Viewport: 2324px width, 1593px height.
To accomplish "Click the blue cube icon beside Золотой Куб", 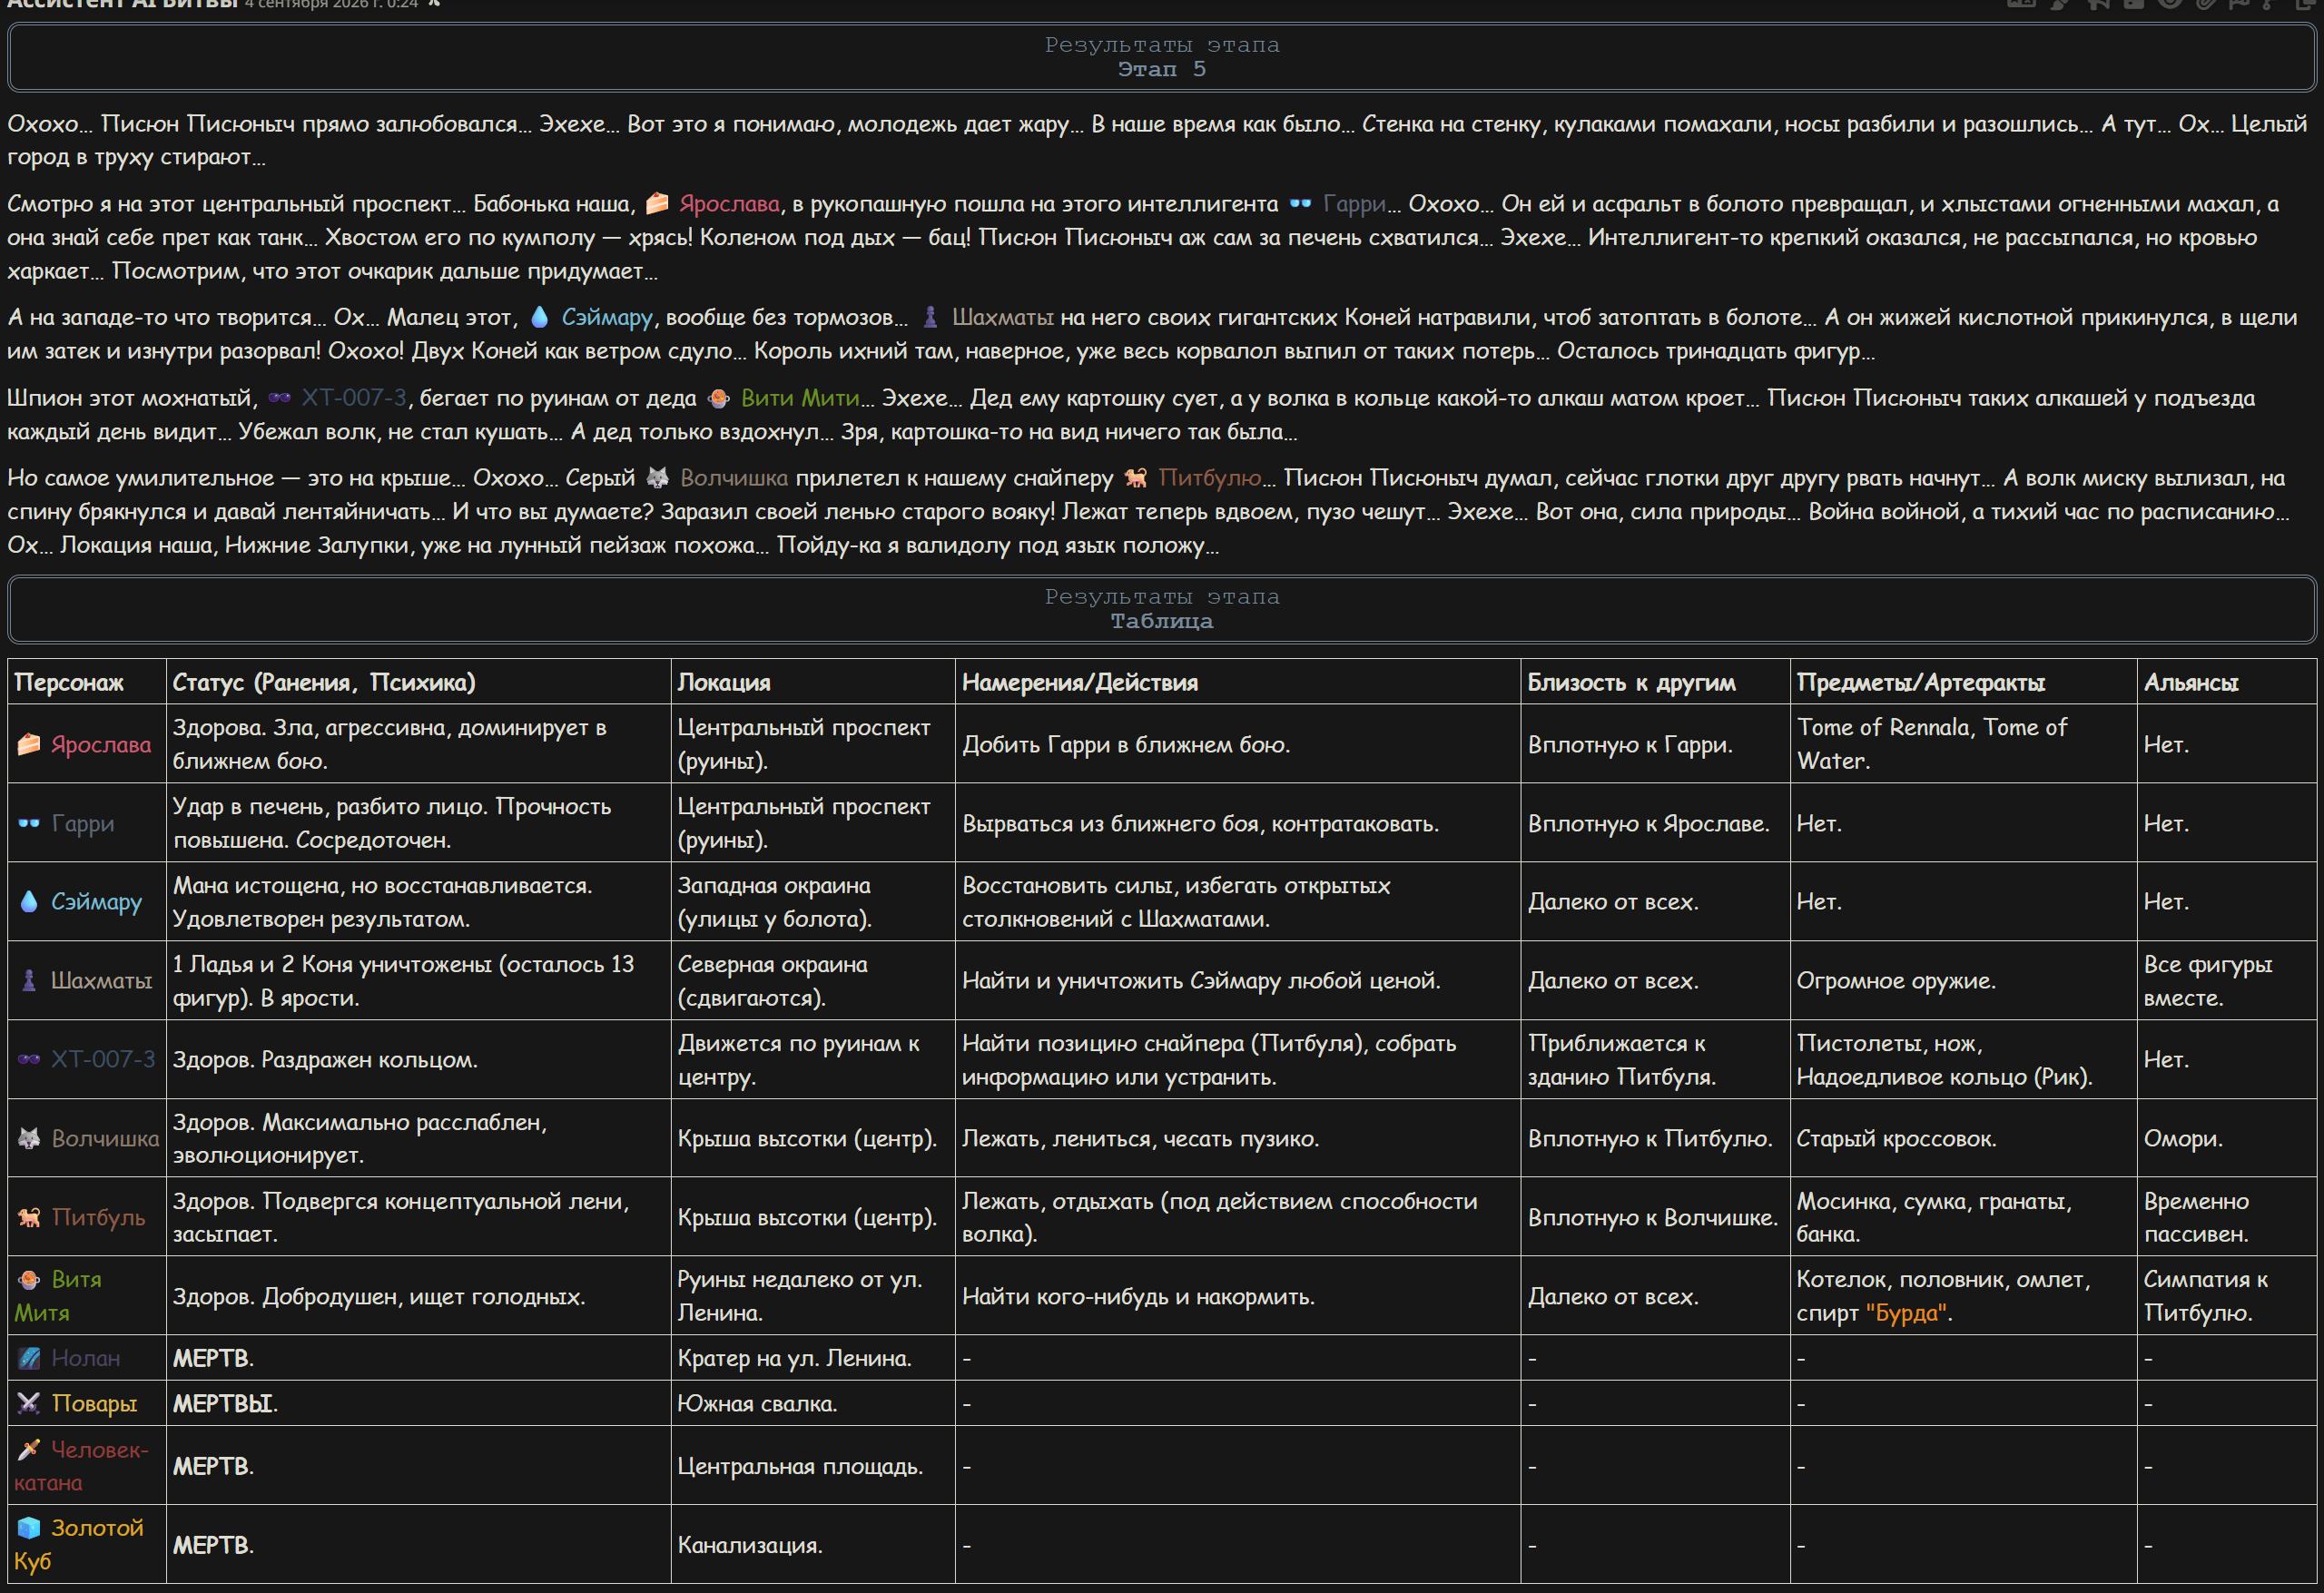I will pos(29,1527).
